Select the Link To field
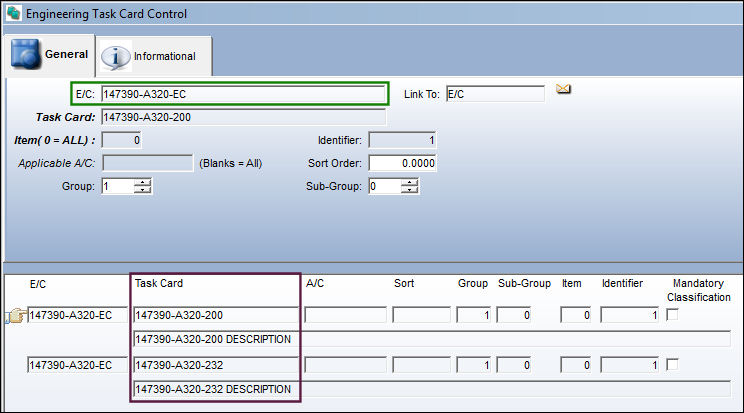Viewport: 744px width, 413px height. pos(495,94)
